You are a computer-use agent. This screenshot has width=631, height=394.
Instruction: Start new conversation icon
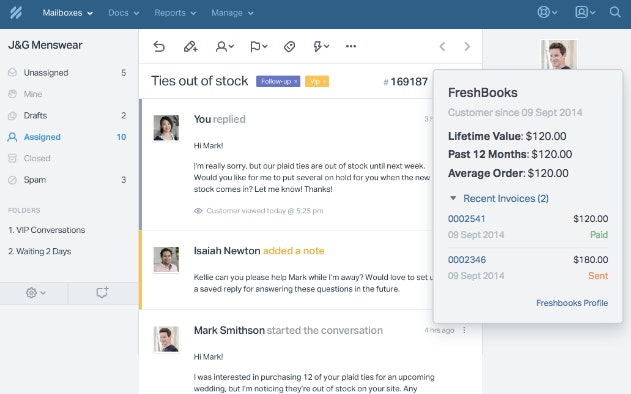click(x=102, y=292)
